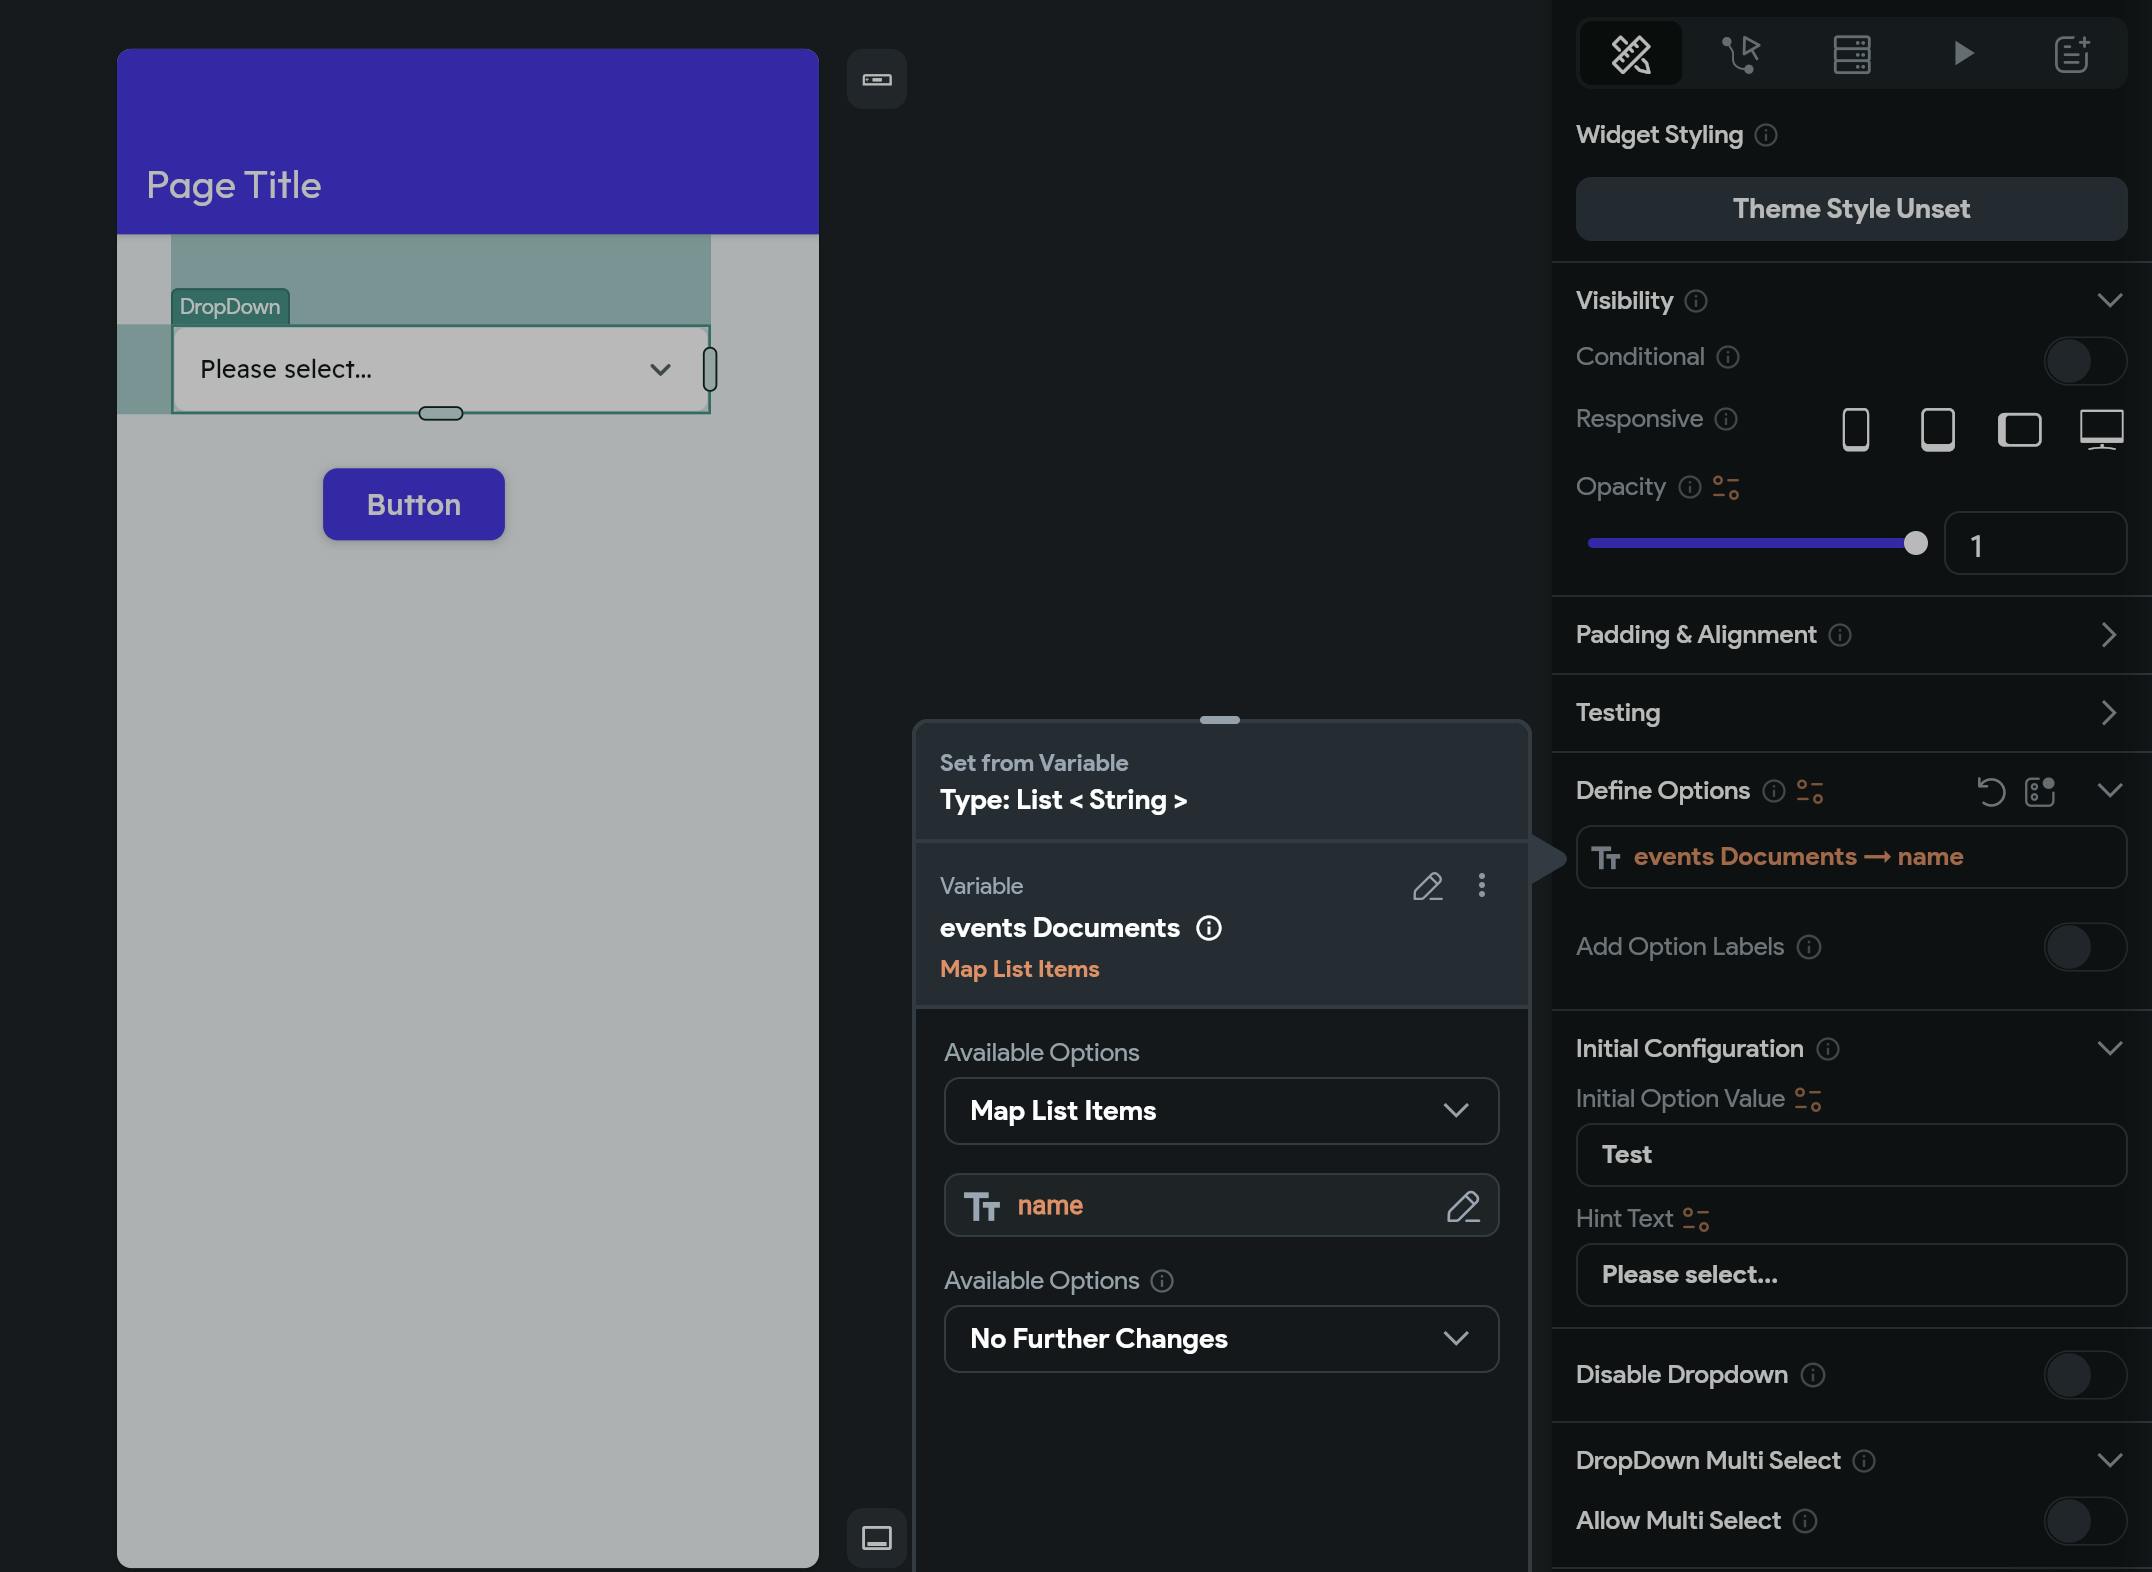Click the opacity slider handle

1915,543
